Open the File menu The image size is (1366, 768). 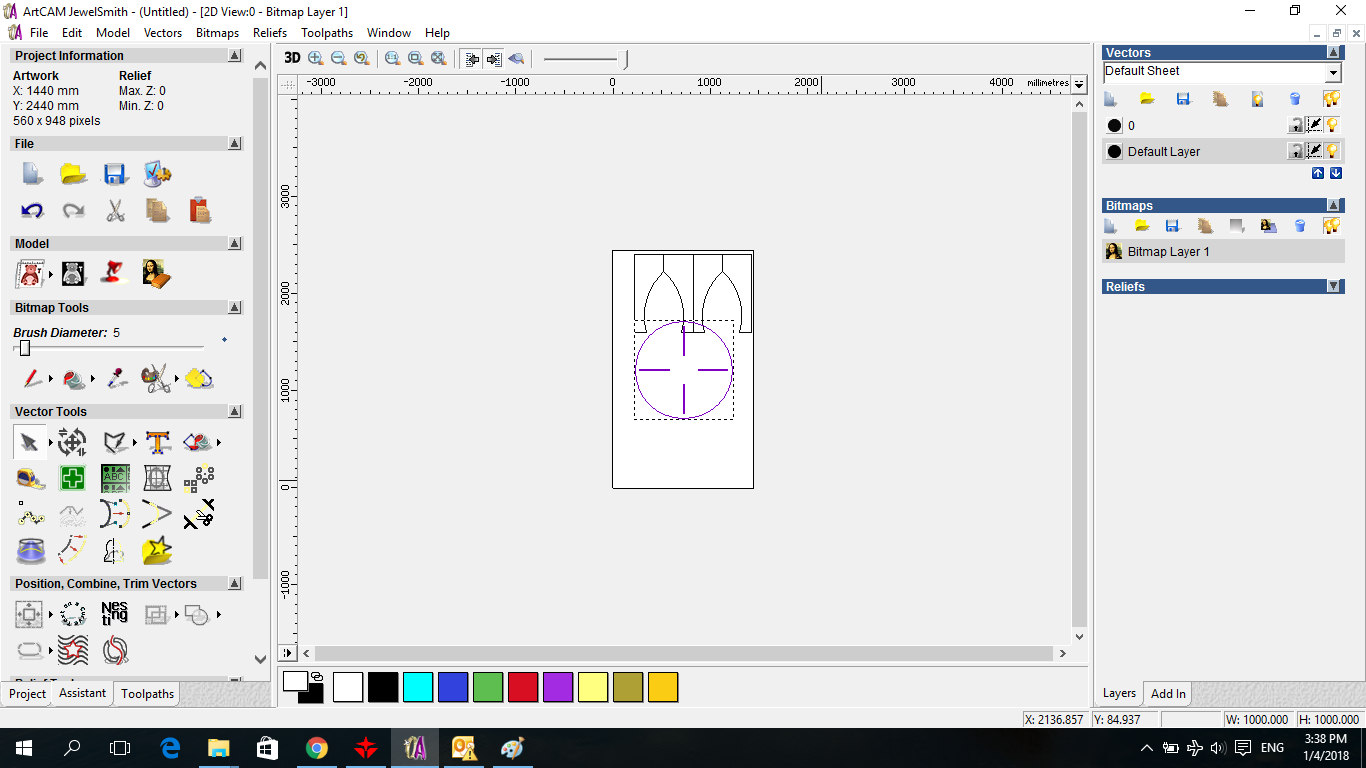pos(39,33)
